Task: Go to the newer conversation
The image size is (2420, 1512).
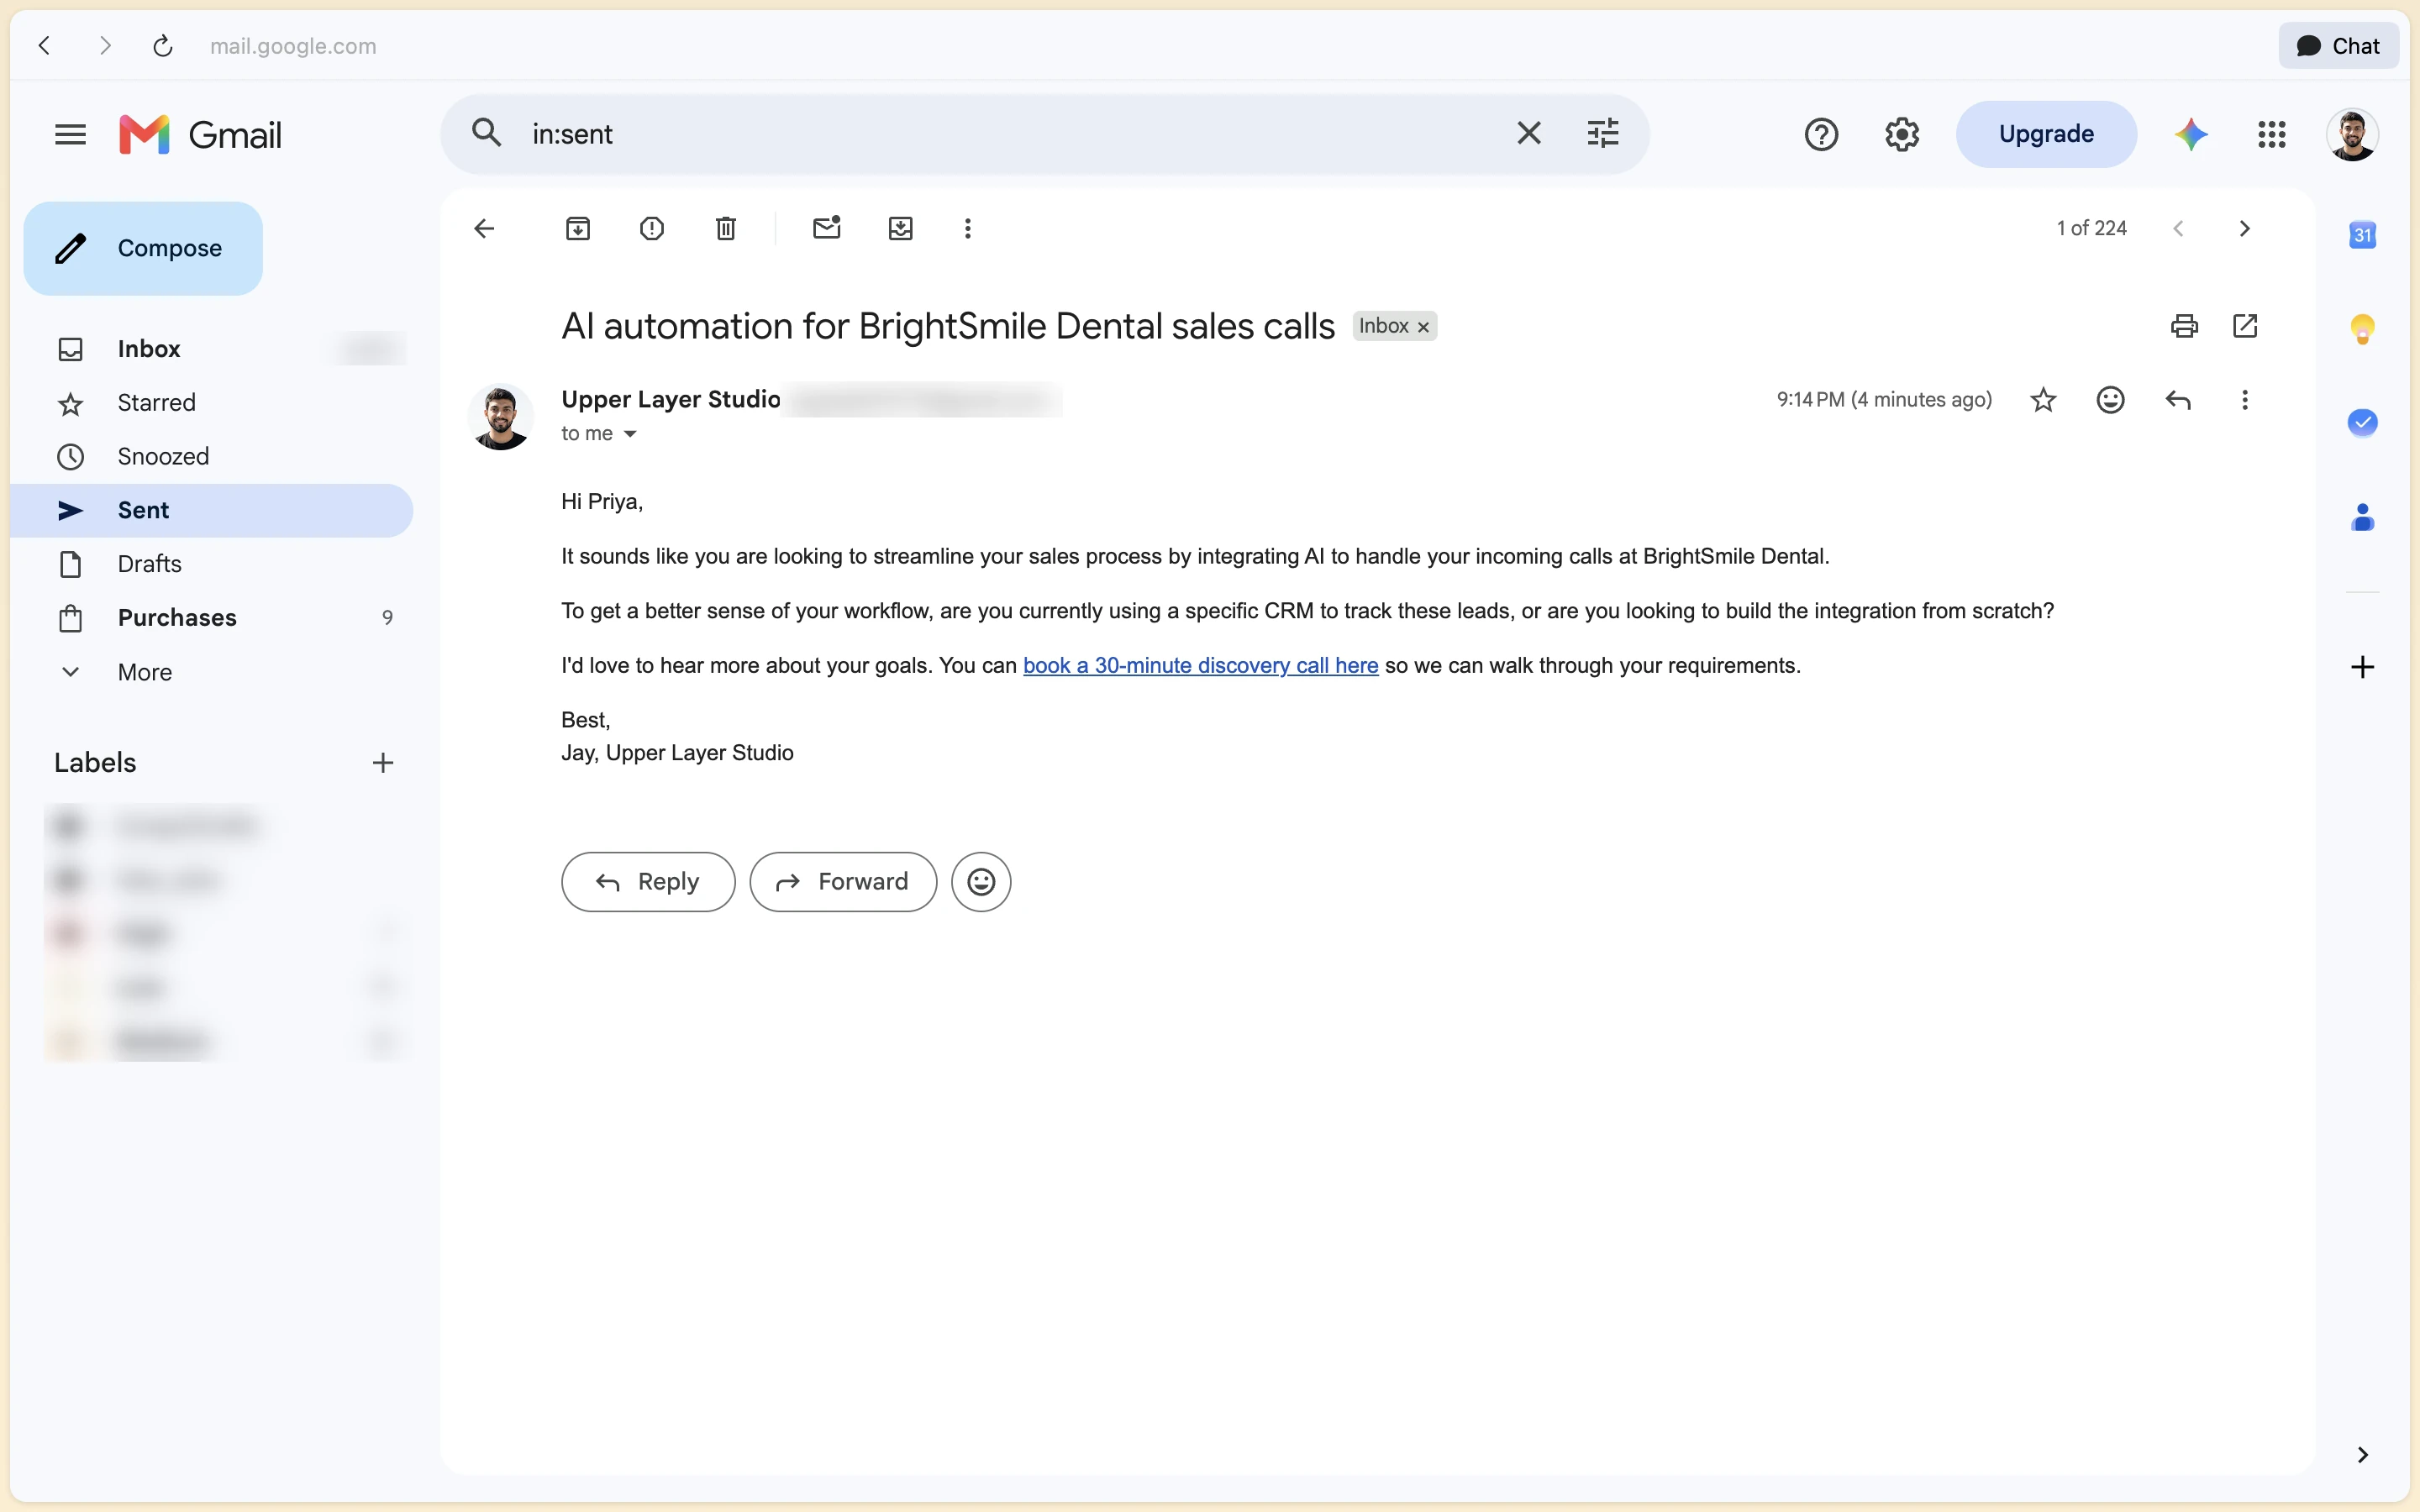Action: coord(2179,229)
